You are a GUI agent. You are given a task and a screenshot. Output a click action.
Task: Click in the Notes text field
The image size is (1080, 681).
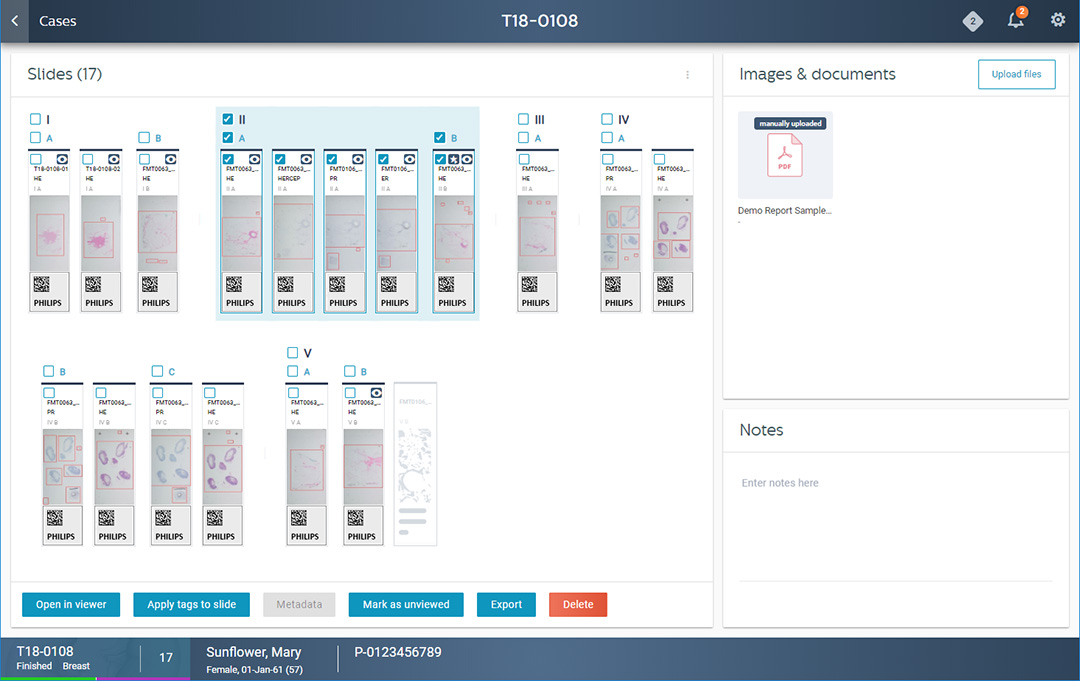click(x=895, y=520)
